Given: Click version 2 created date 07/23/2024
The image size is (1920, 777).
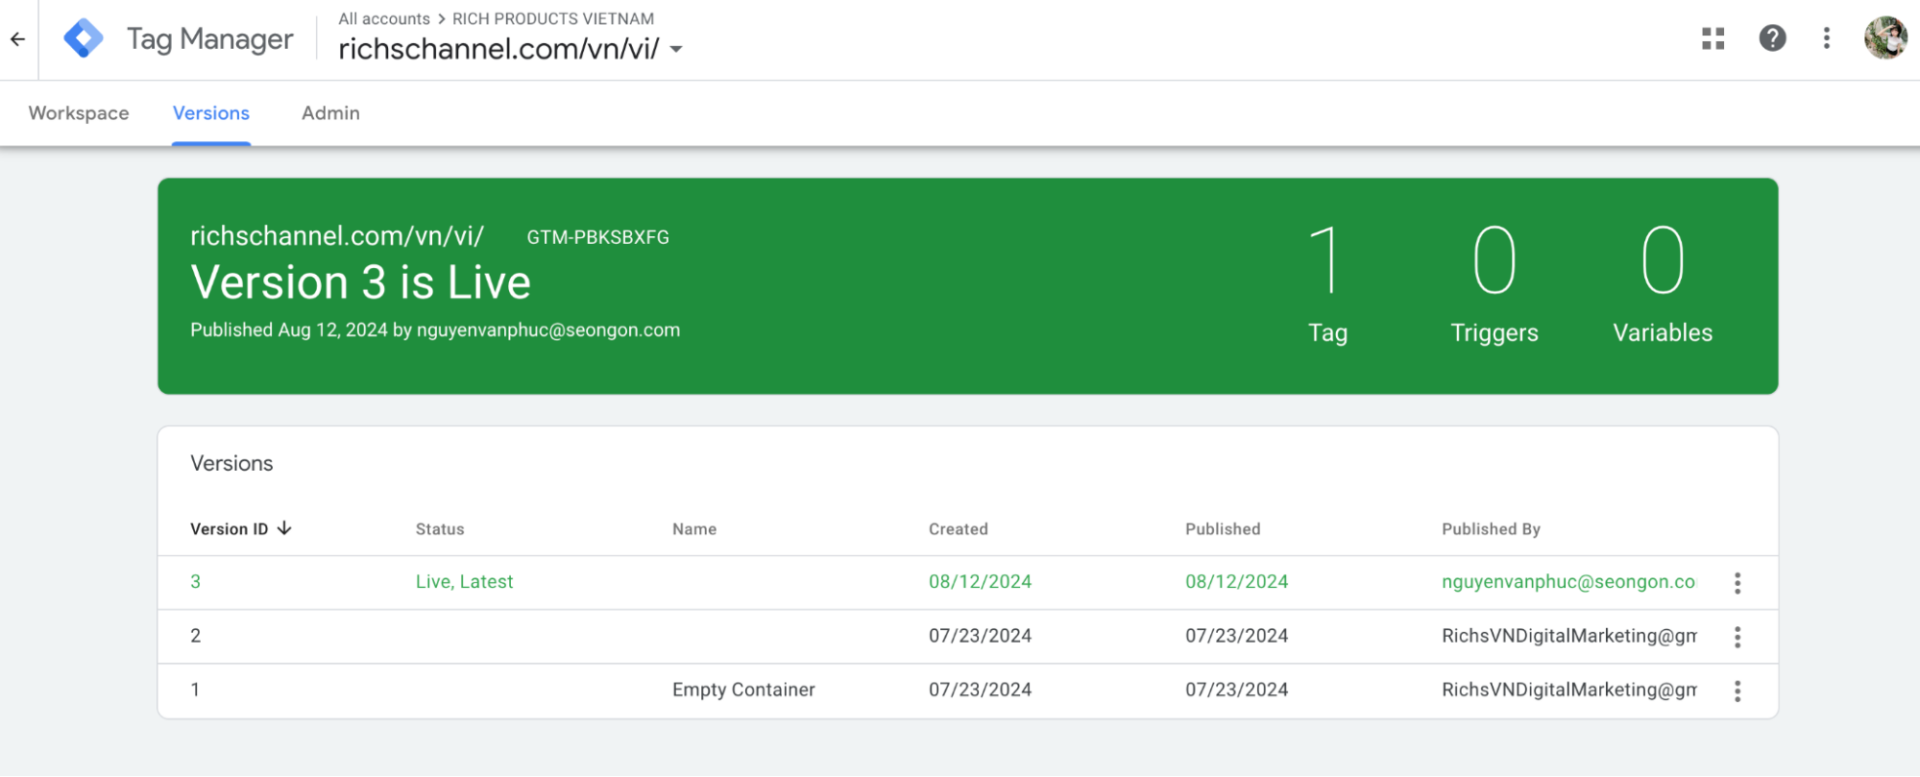Looking at the screenshot, I should click(980, 636).
